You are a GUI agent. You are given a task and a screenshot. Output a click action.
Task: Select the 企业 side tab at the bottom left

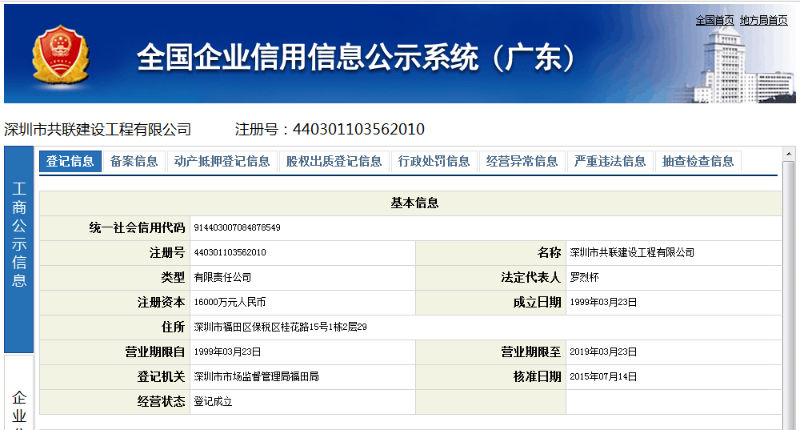click(19, 405)
